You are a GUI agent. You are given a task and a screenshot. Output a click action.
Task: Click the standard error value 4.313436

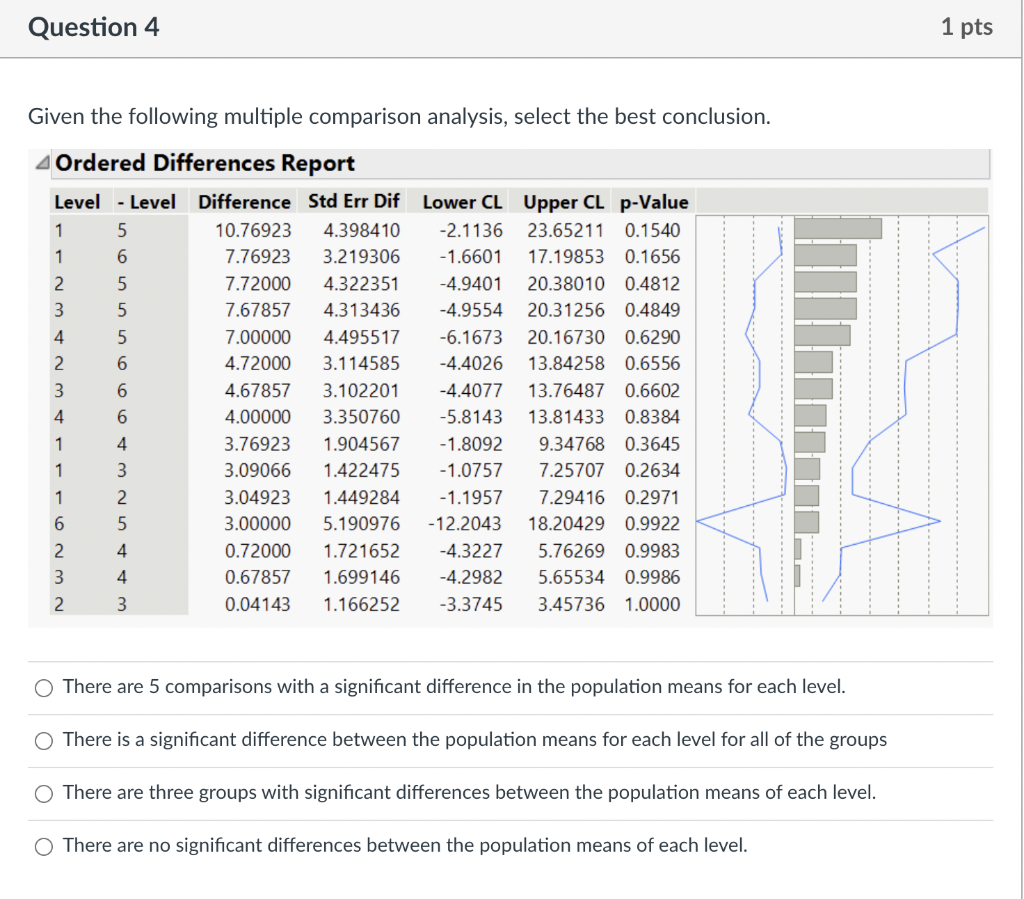[x=361, y=310]
